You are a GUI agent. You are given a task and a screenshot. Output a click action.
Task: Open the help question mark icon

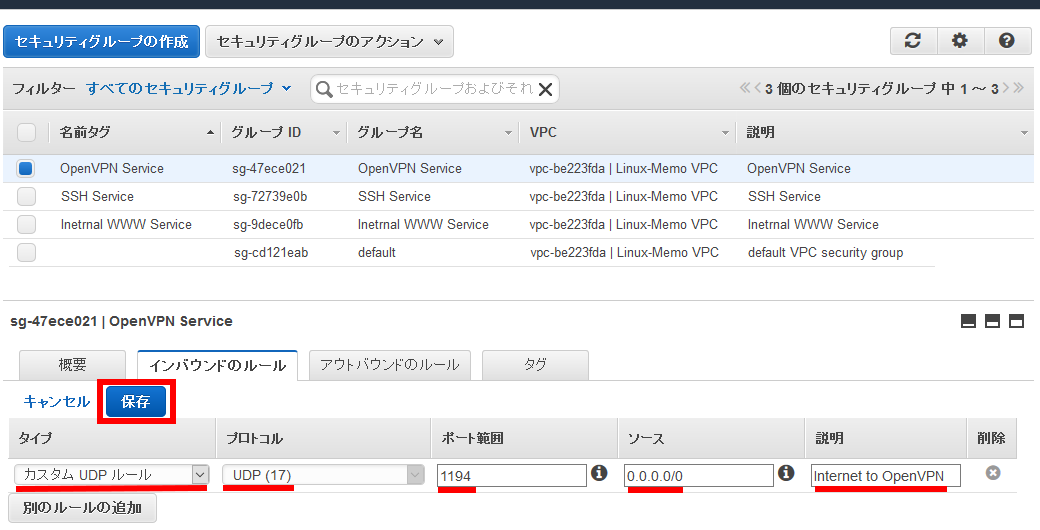click(x=1007, y=41)
